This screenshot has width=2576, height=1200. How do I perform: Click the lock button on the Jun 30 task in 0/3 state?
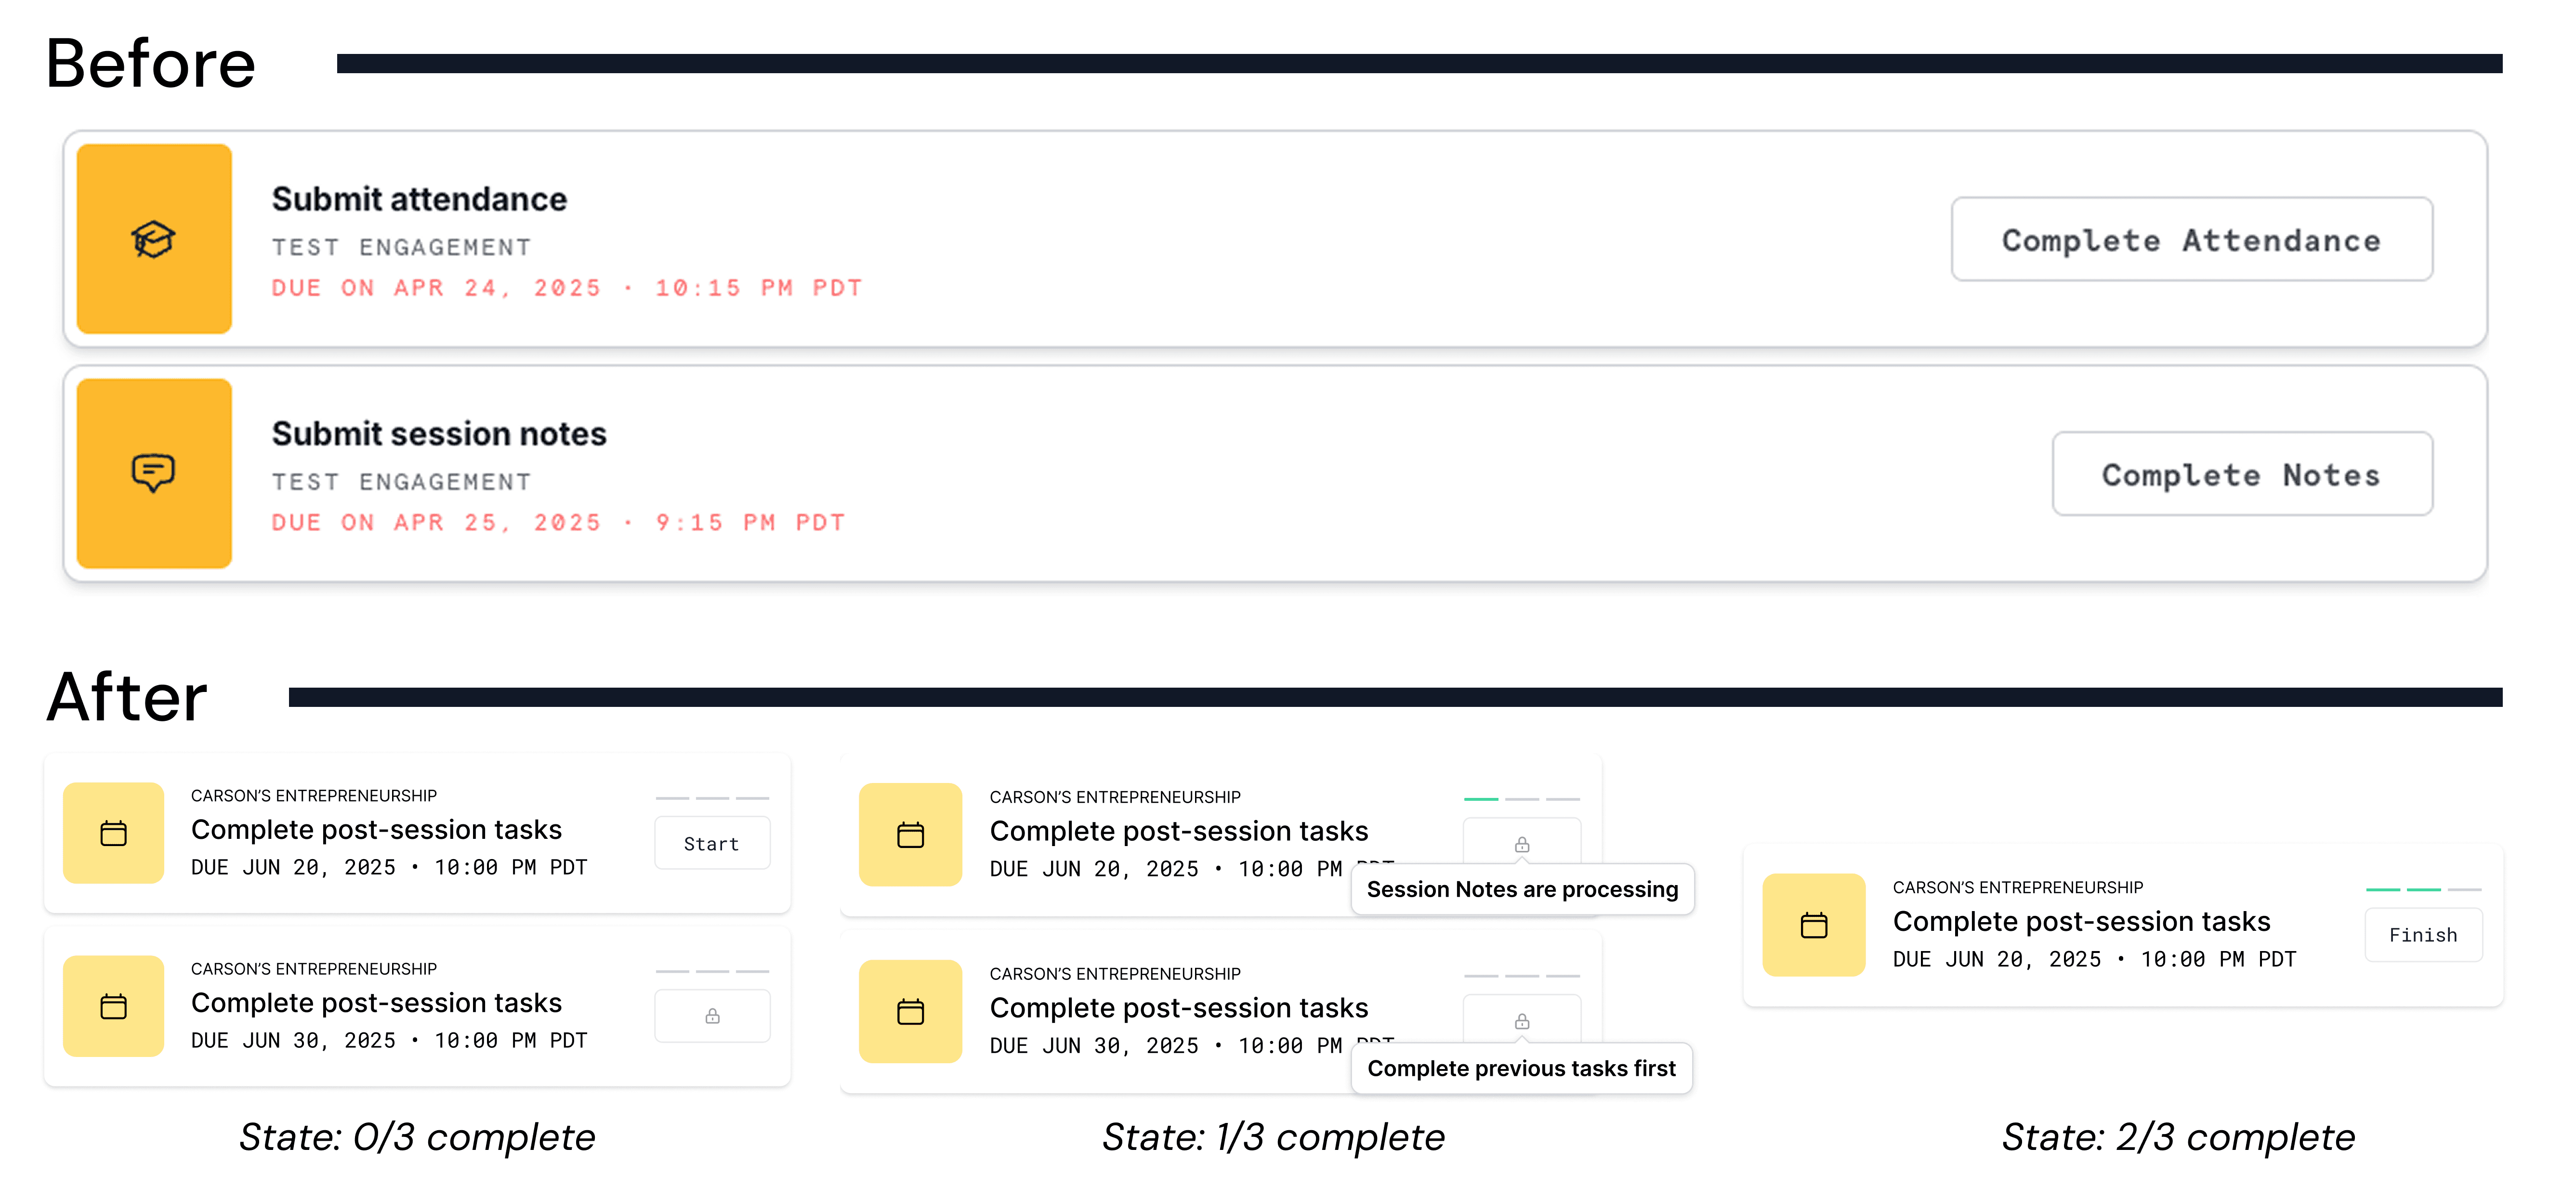(x=712, y=1016)
